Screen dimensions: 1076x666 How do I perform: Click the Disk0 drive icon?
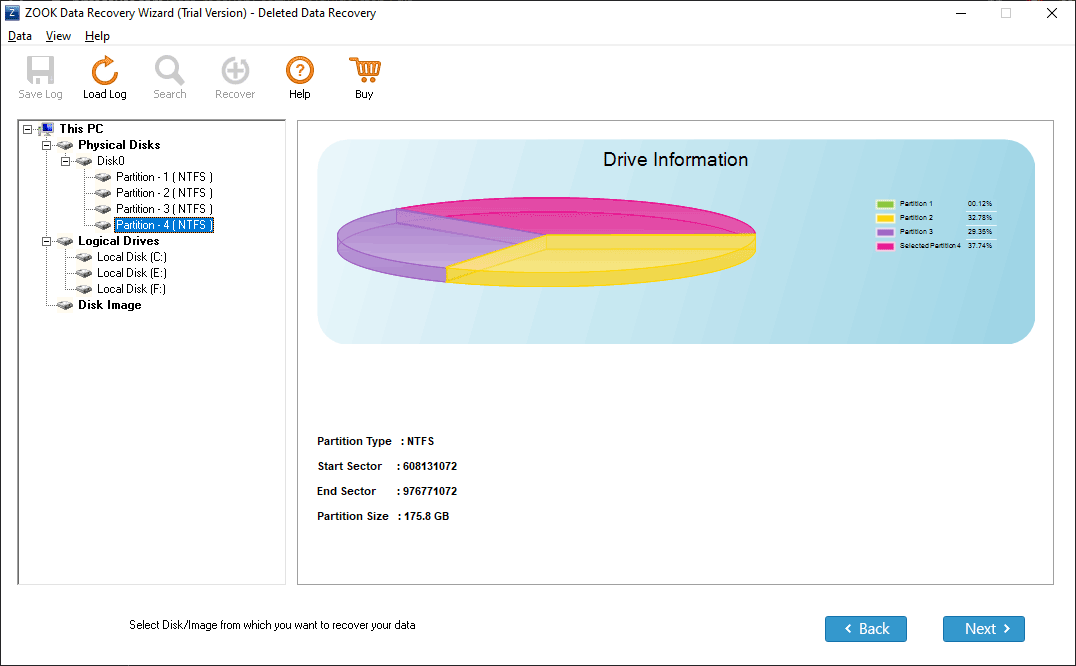coord(84,161)
